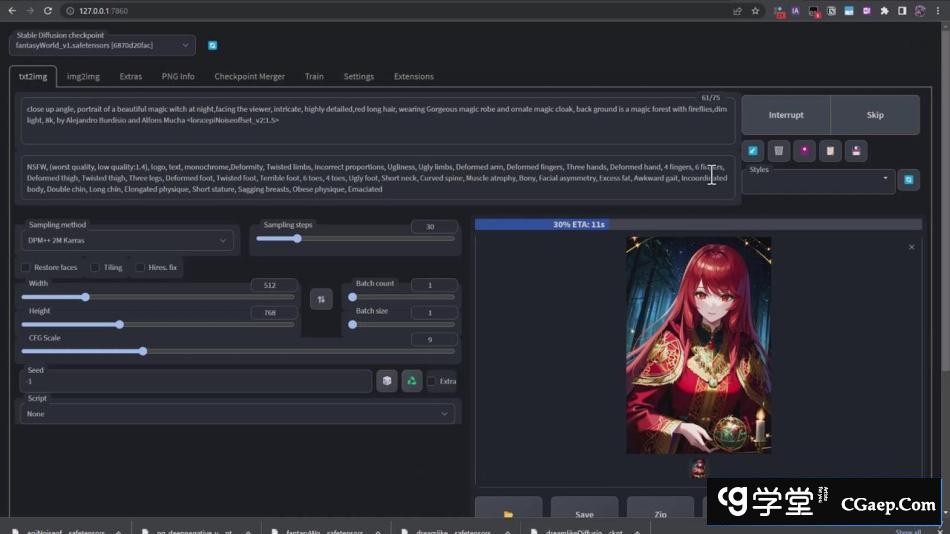Switch to the img2img tab
Viewport: 950px width, 534px height.
[x=83, y=76]
